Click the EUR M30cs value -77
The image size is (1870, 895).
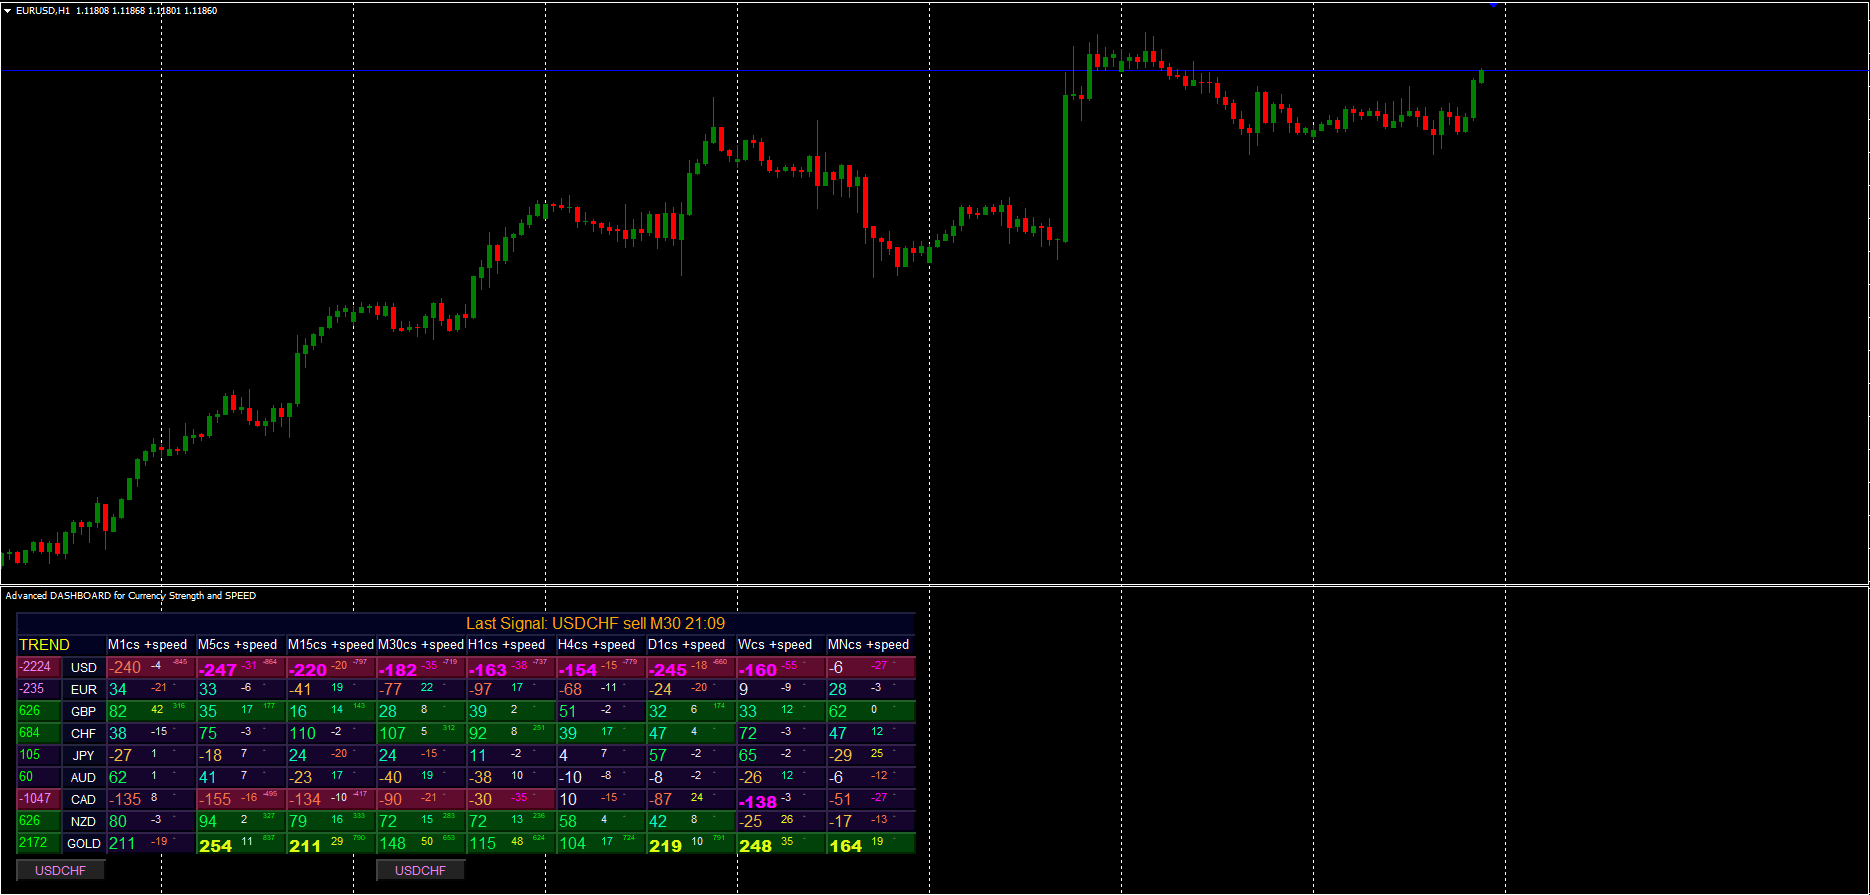(390, 690)
